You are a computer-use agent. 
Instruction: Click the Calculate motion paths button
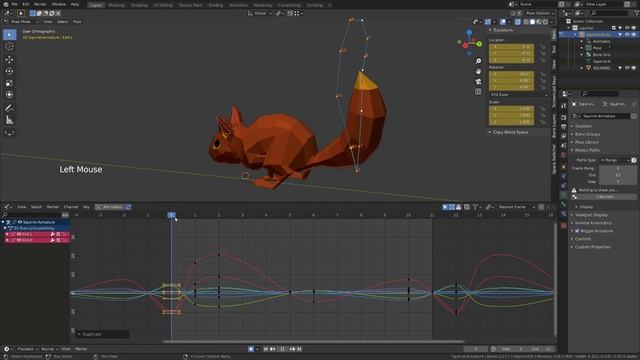coord(604,197)
